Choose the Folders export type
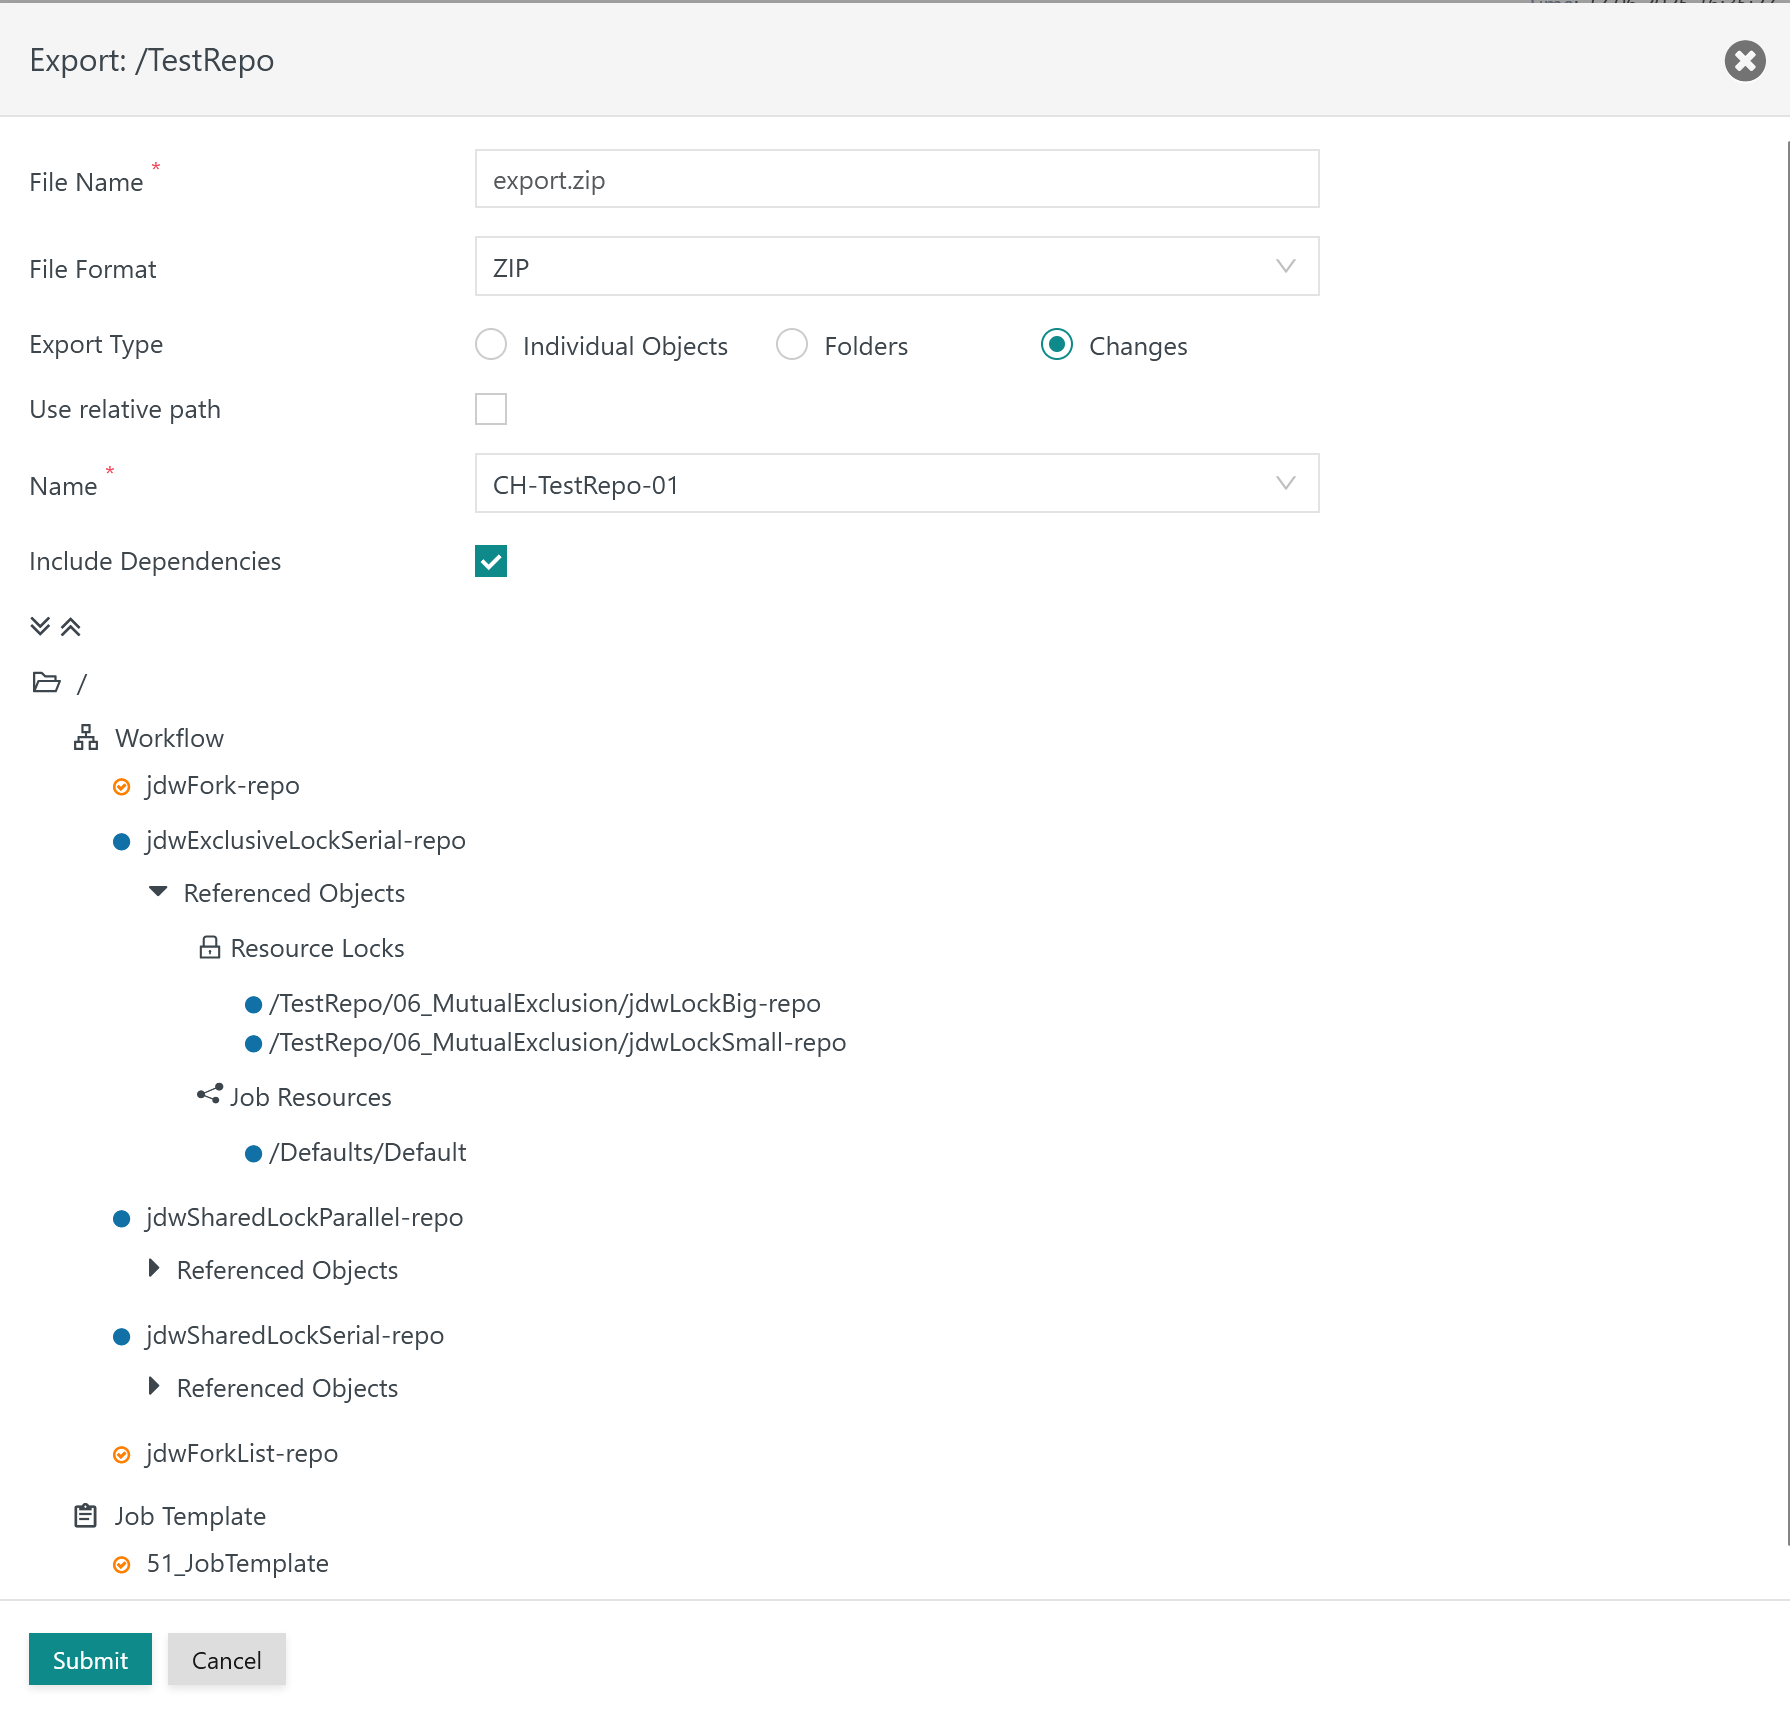Screen dimensions: 1790x1714 792,345
